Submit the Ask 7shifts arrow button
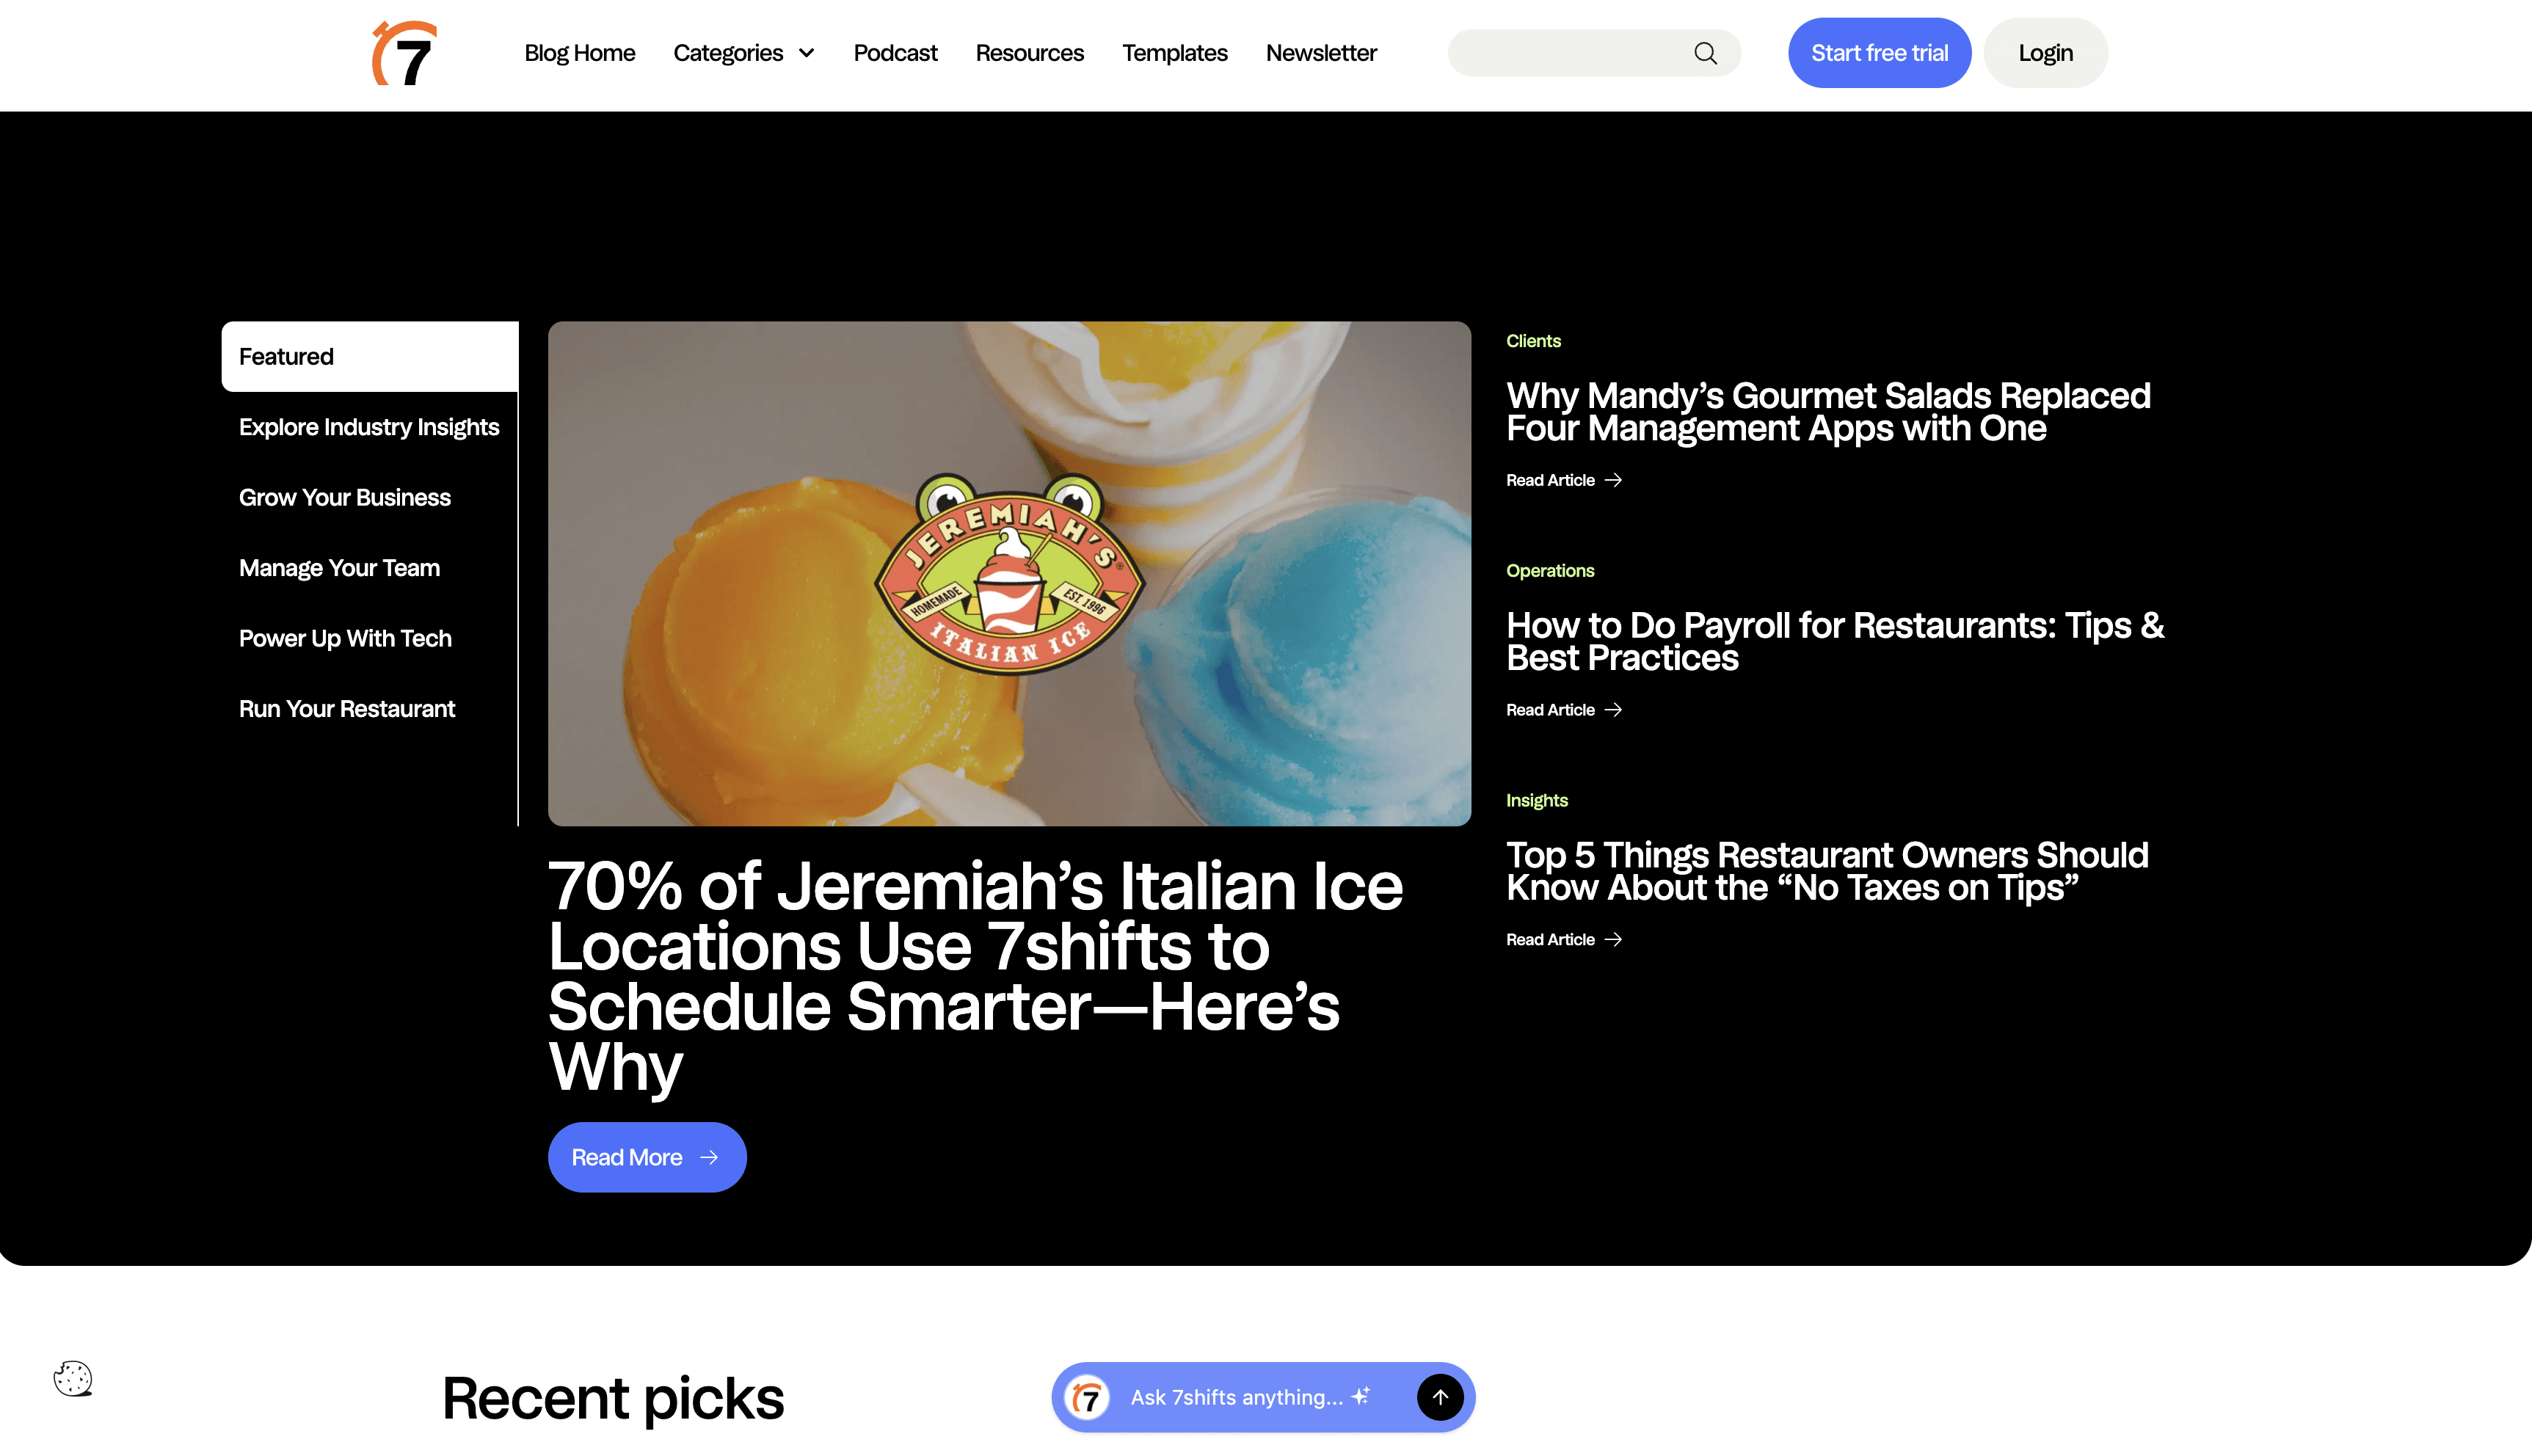 tap(1440, 1397)
